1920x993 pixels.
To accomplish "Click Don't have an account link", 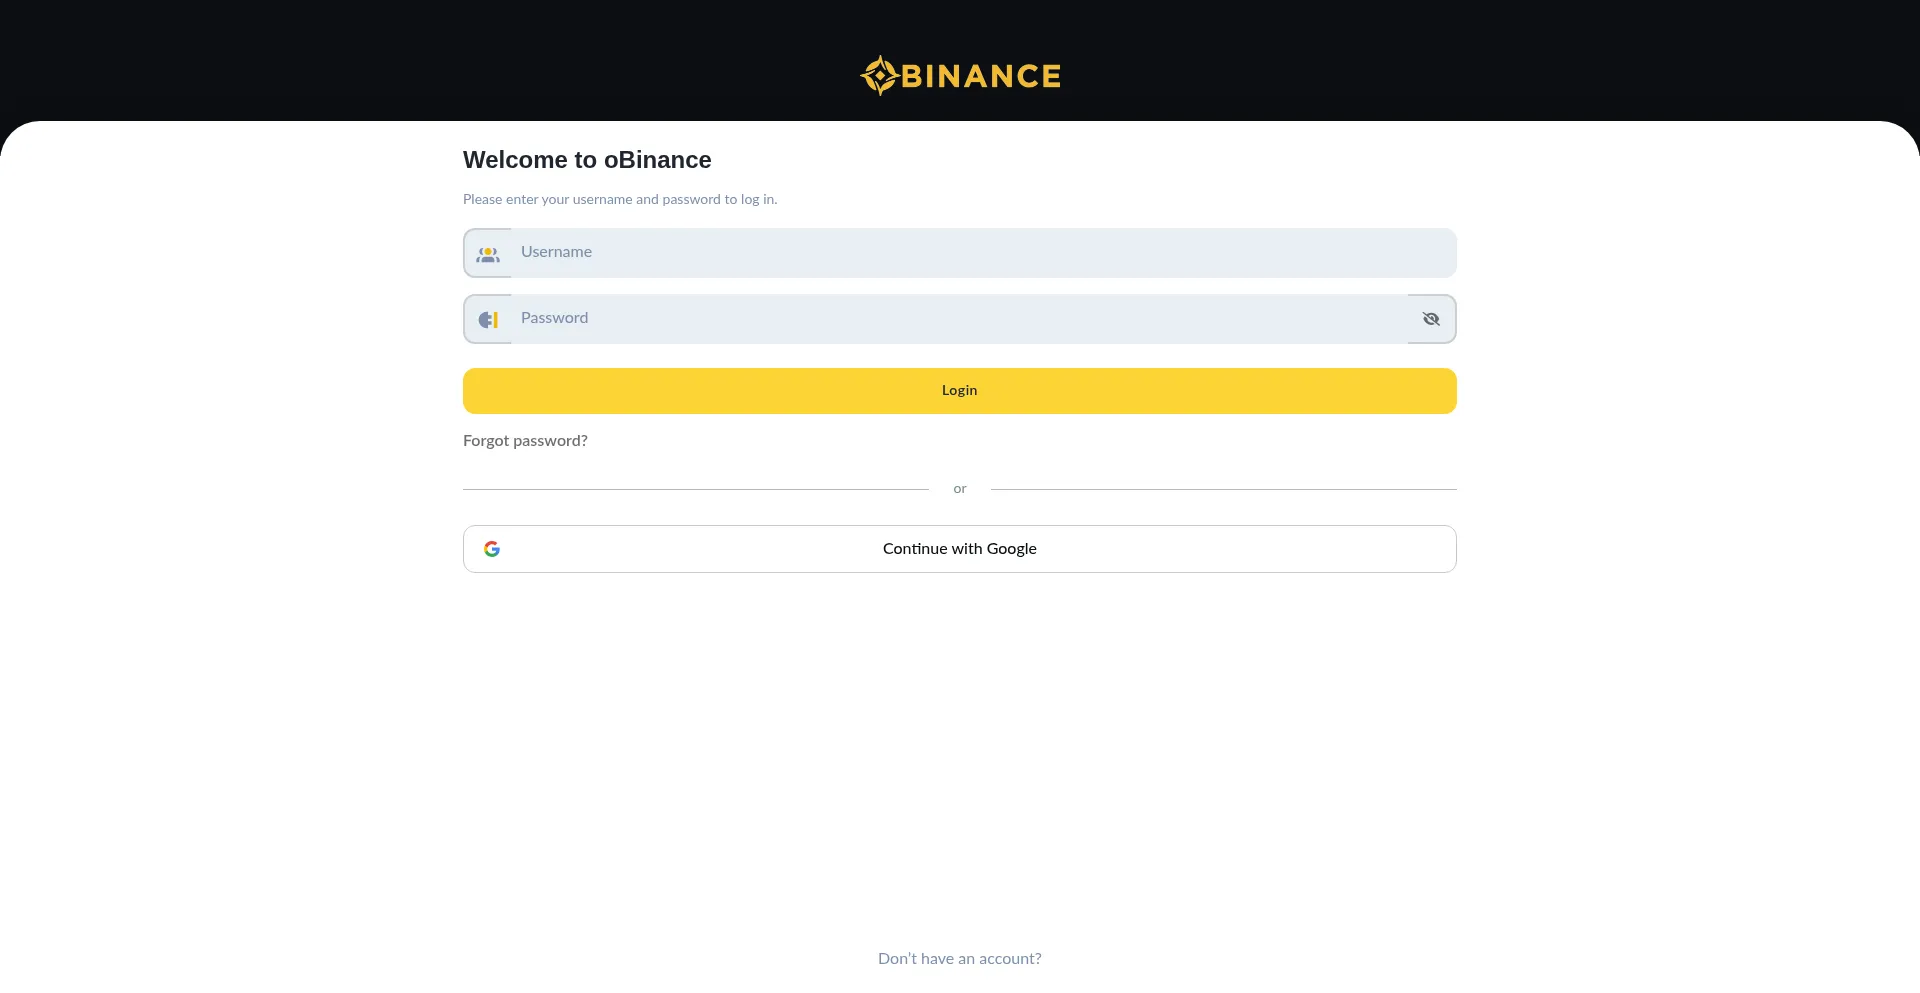I will (x=959, y=958).
